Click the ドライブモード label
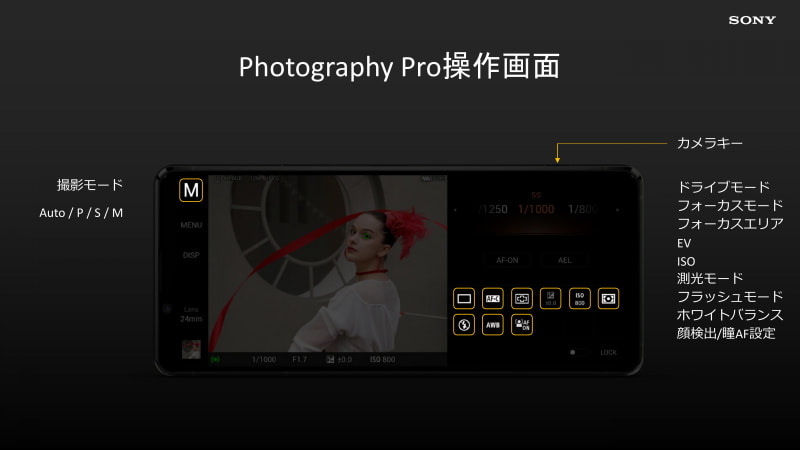This screenshot has height=450, width=800. click(x=723, y=187)
